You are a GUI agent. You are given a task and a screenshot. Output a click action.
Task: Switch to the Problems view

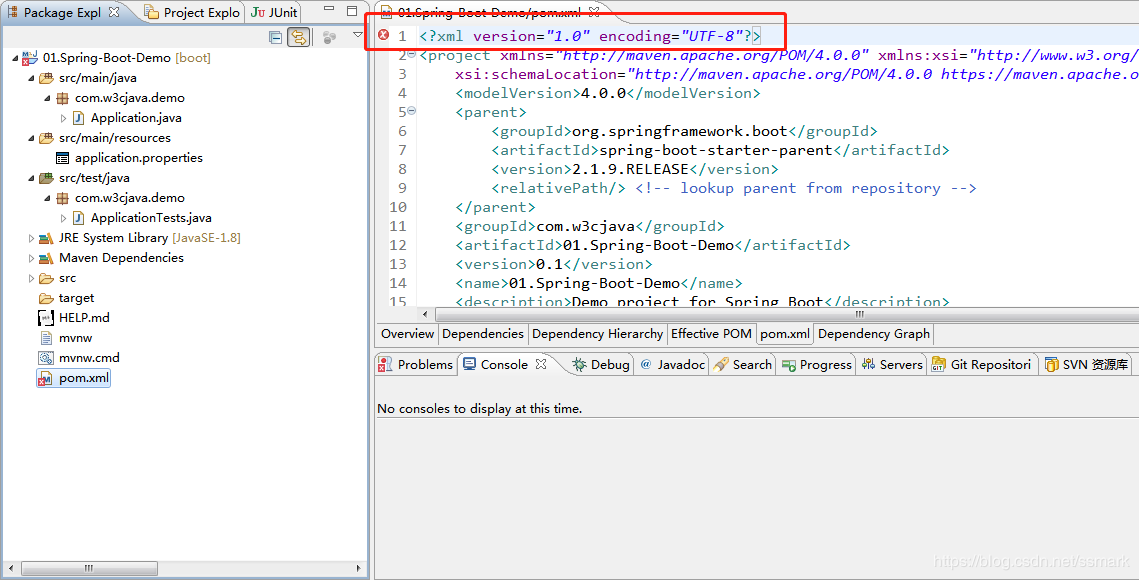click(416, 365)
